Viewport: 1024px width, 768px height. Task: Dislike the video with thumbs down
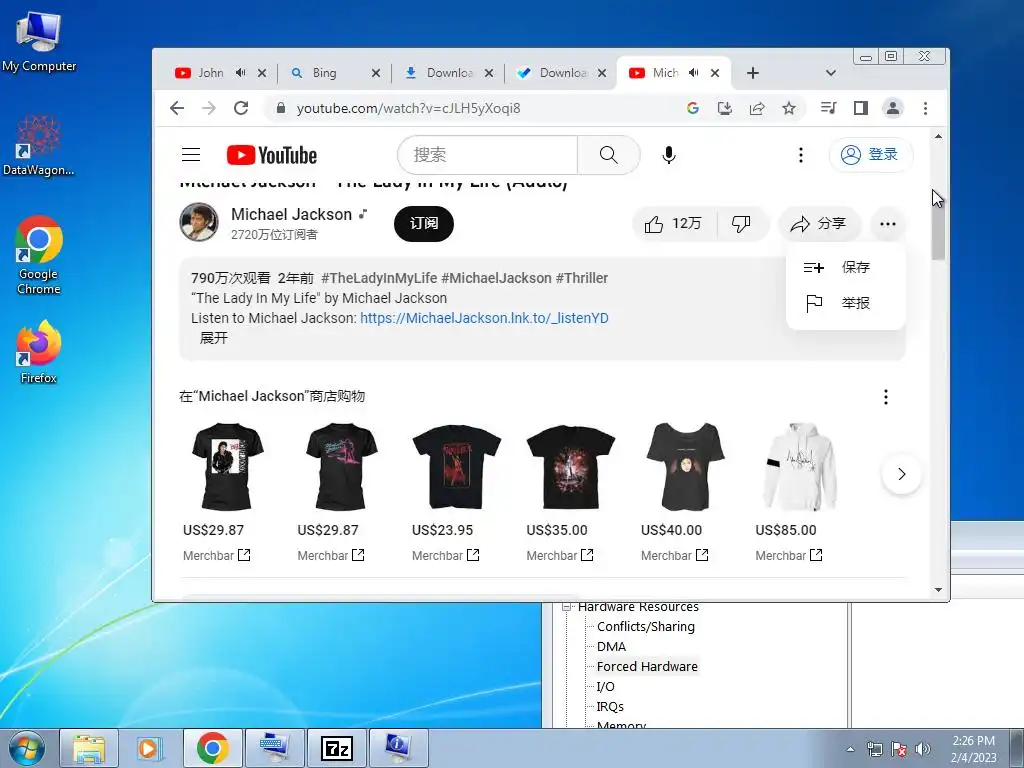[741, 224]
